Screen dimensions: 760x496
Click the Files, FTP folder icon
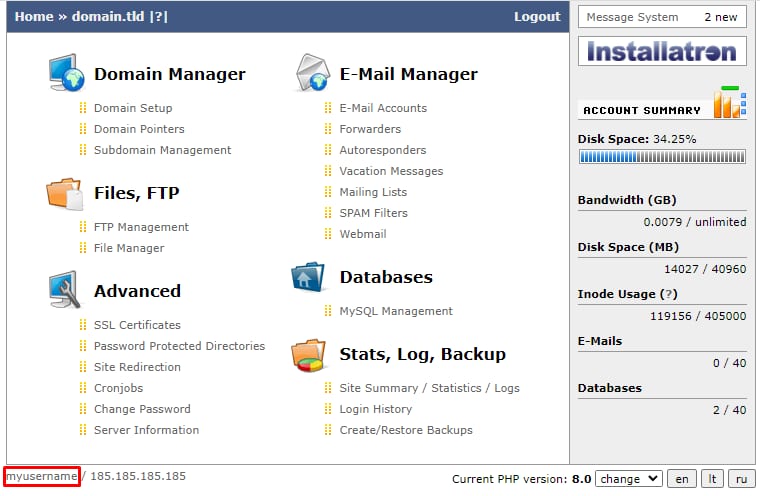click(66, 192)
